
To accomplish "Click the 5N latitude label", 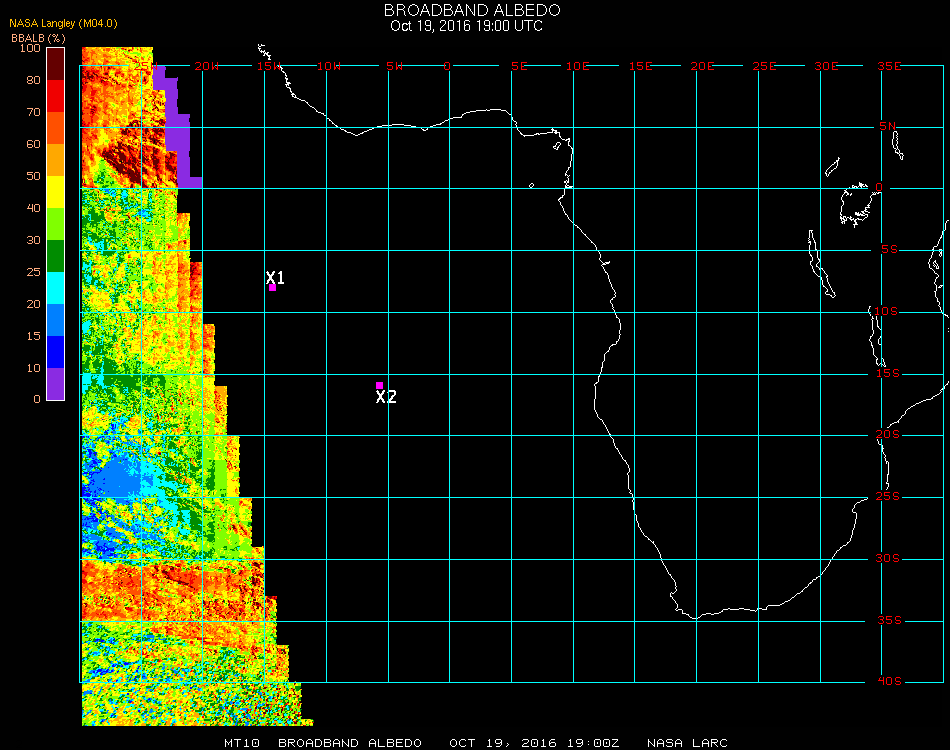I will point(888,126).
